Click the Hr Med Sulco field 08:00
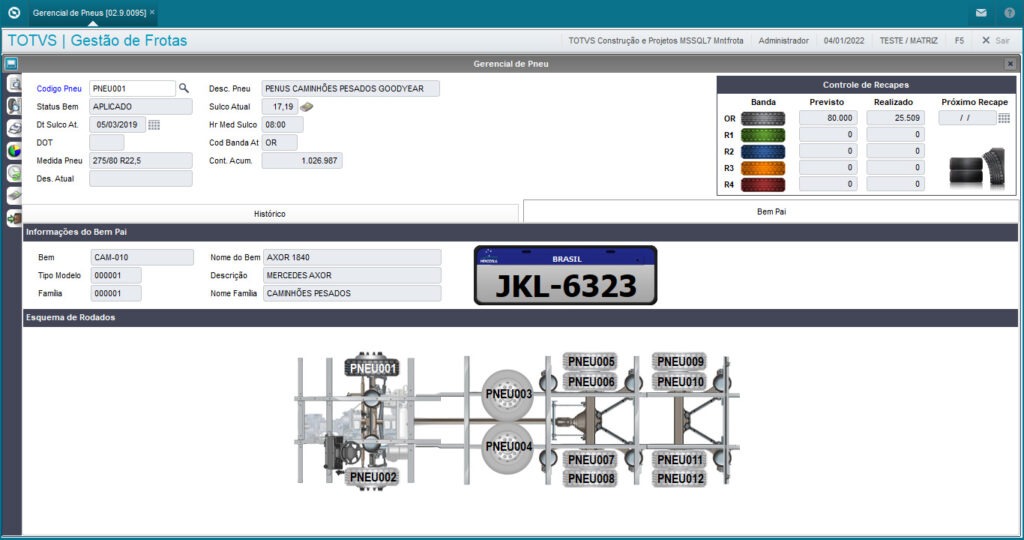Image resolution: width=1024 pixels, height=540 pixels. 282,125
